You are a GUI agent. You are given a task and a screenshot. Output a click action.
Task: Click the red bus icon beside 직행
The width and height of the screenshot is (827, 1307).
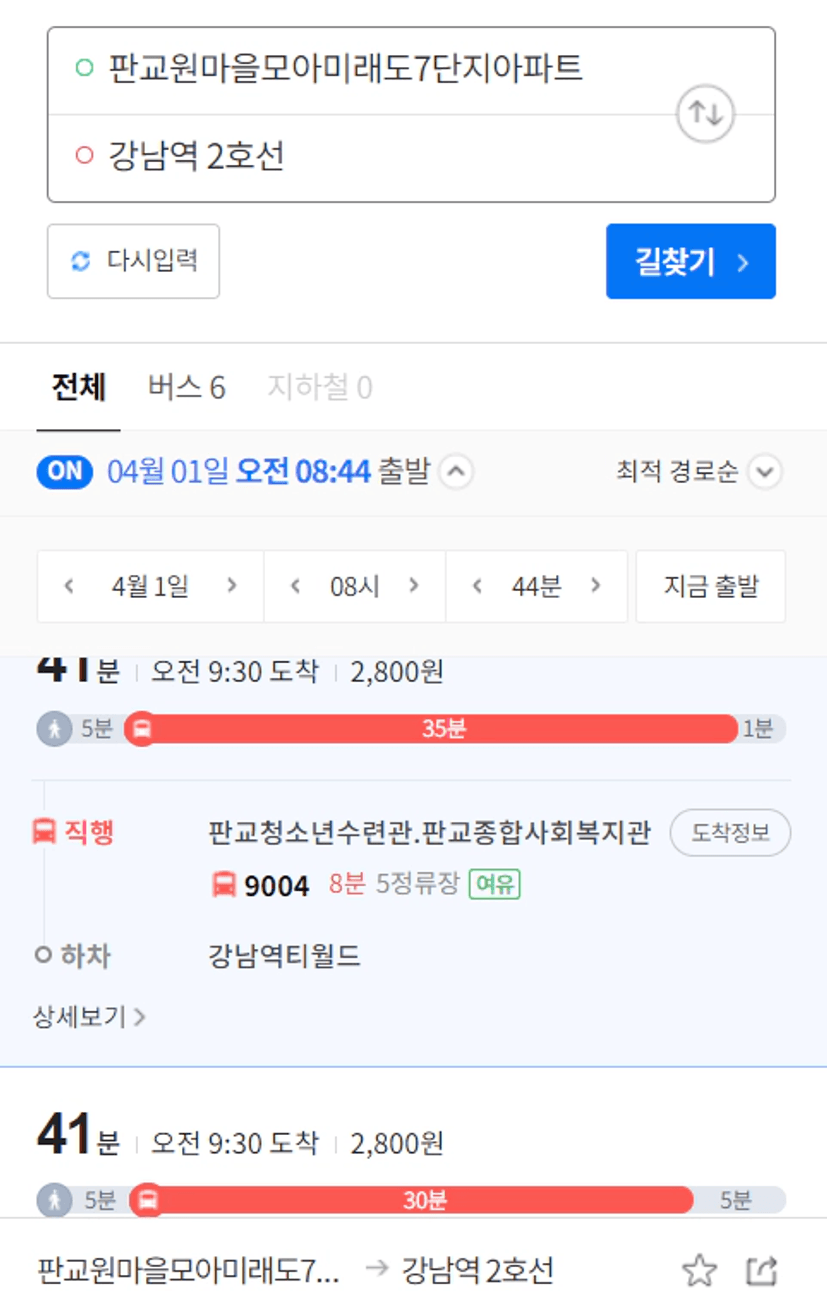point(44,831)
